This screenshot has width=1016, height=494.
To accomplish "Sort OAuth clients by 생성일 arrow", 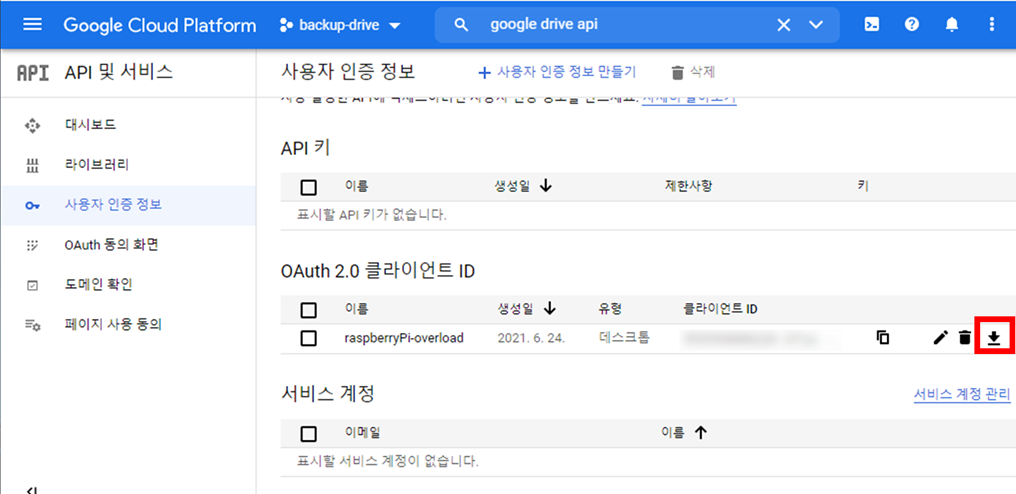I will (x=550, y=309).
